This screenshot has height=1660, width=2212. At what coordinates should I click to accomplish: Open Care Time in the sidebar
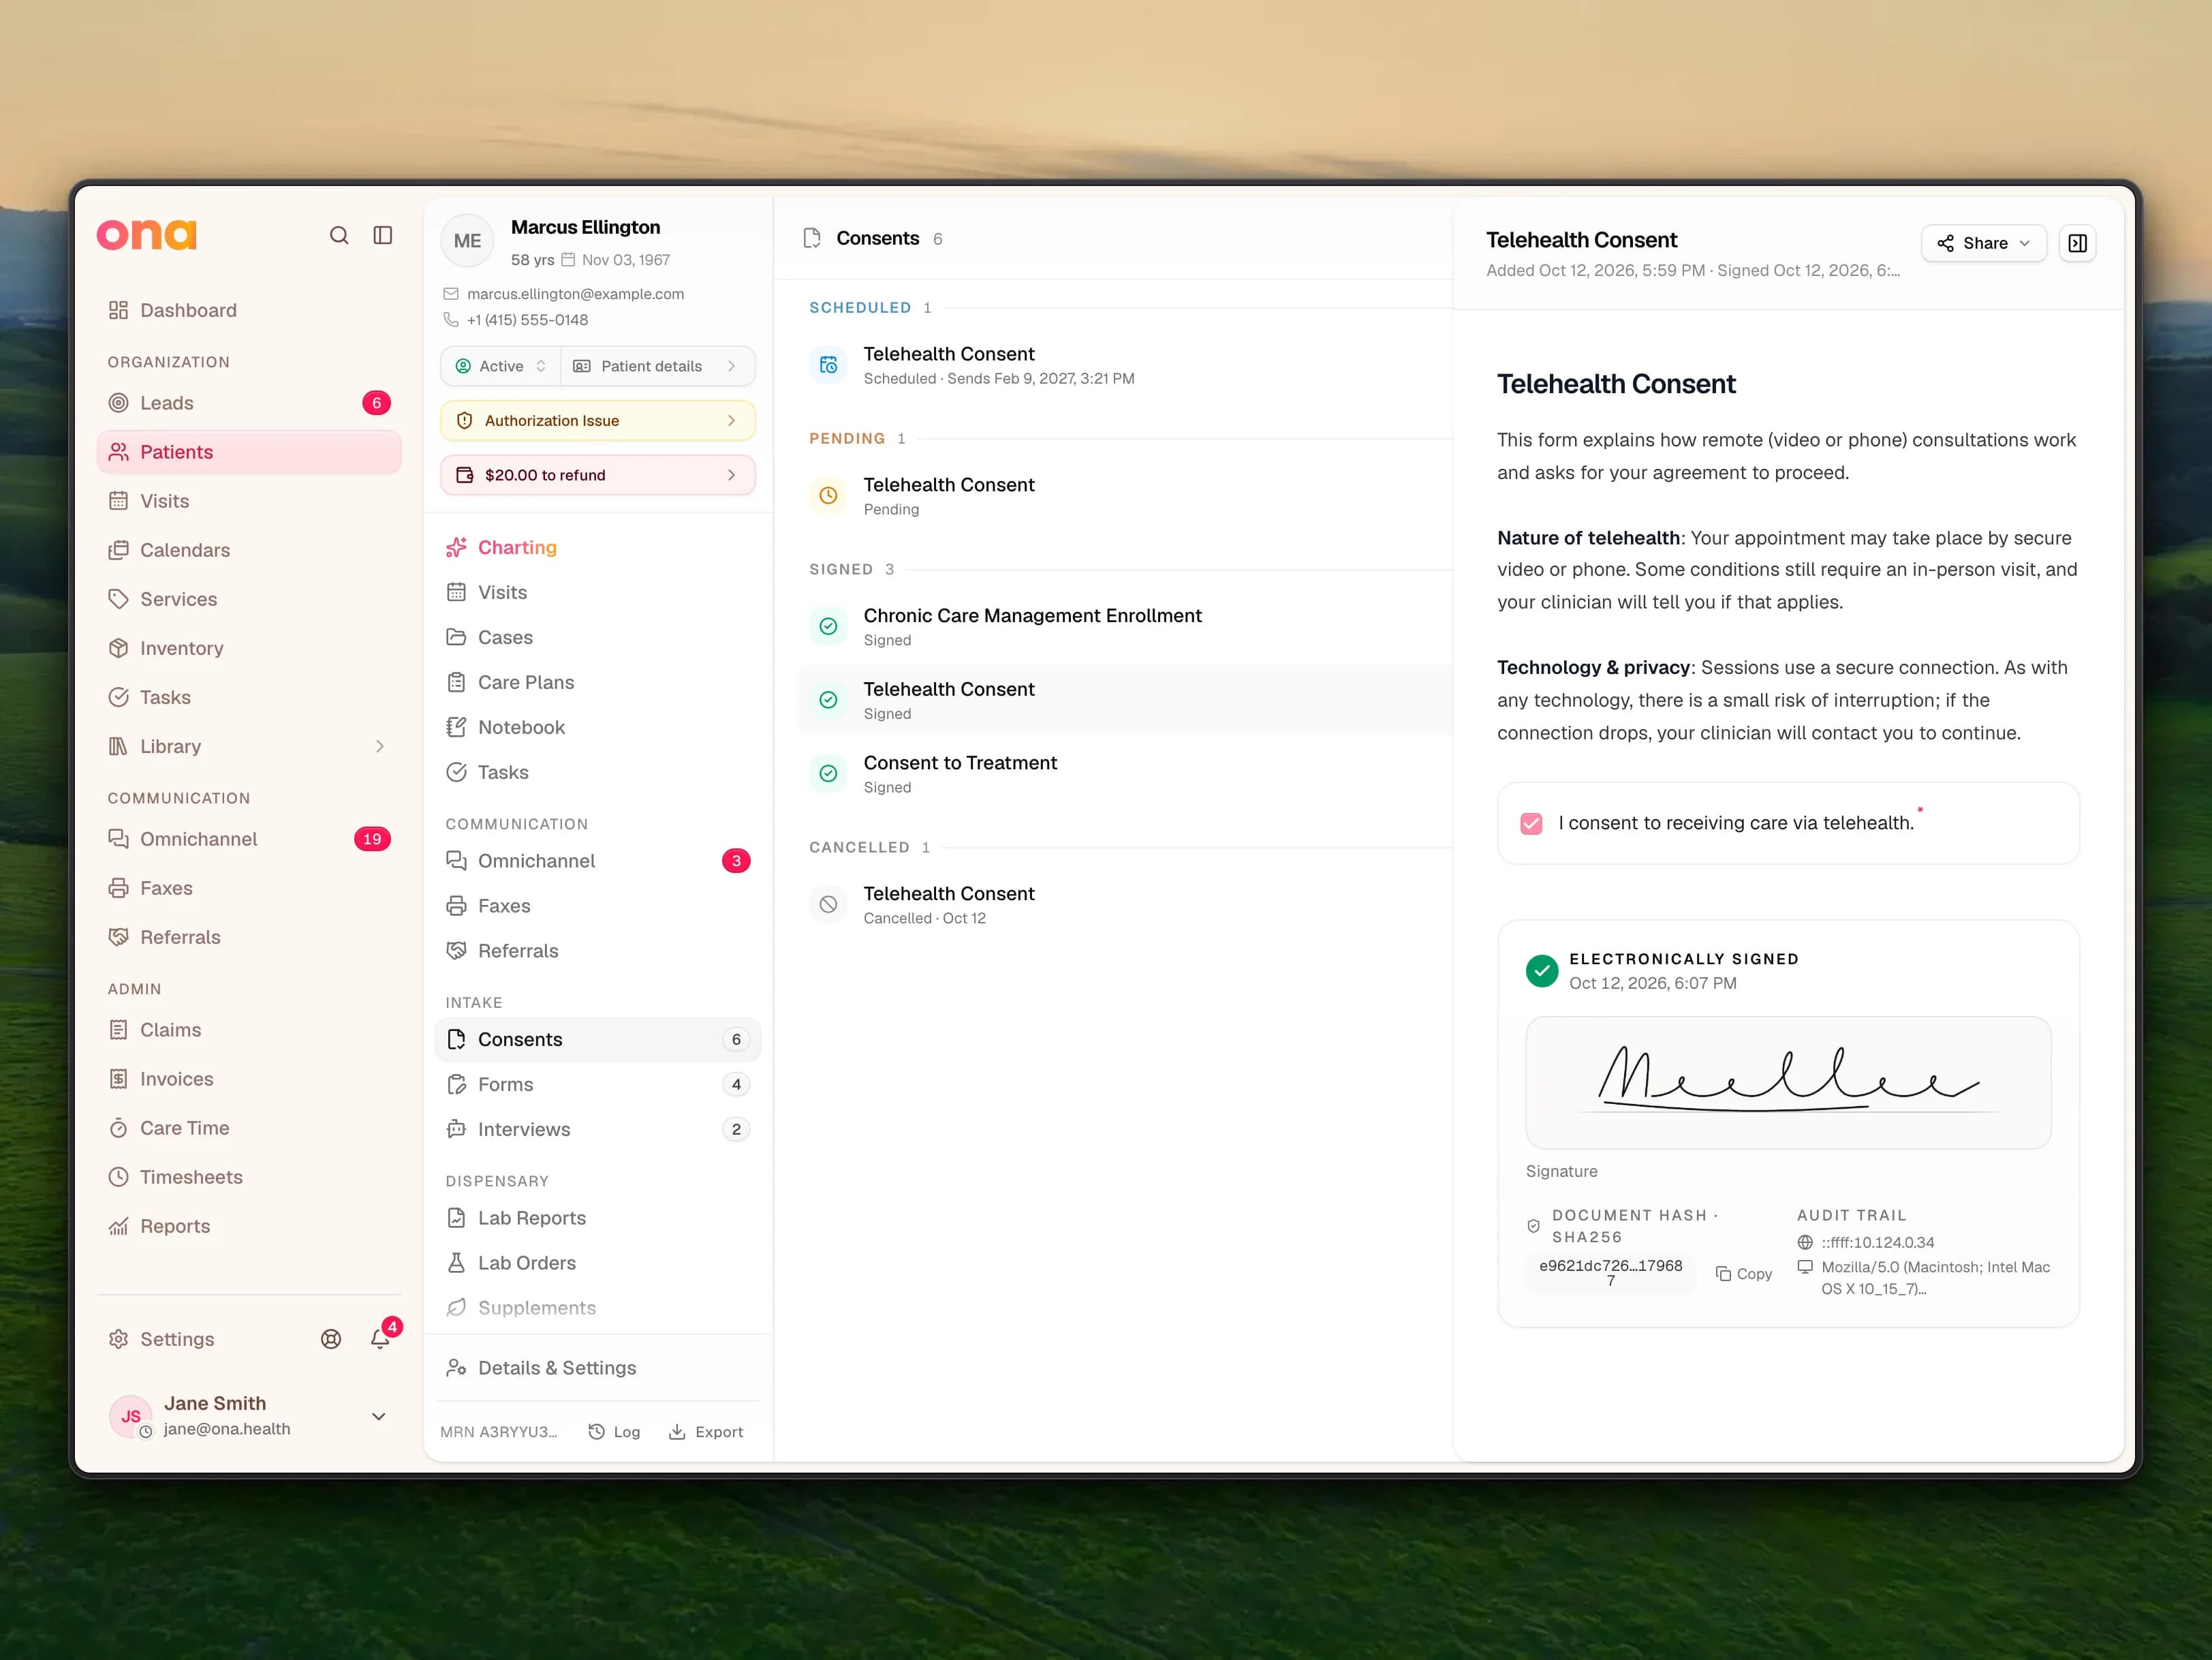coord(249,1128)
